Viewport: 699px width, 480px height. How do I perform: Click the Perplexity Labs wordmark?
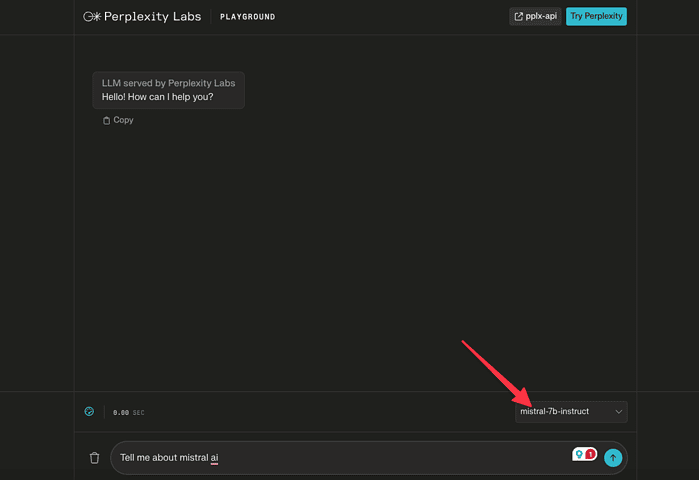point(152,17)
